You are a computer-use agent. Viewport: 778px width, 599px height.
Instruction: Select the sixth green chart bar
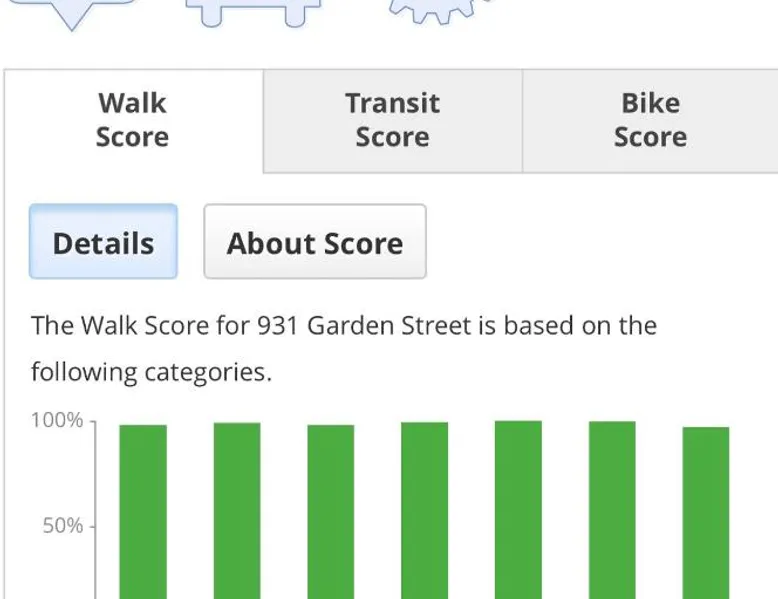coord(612,510)
